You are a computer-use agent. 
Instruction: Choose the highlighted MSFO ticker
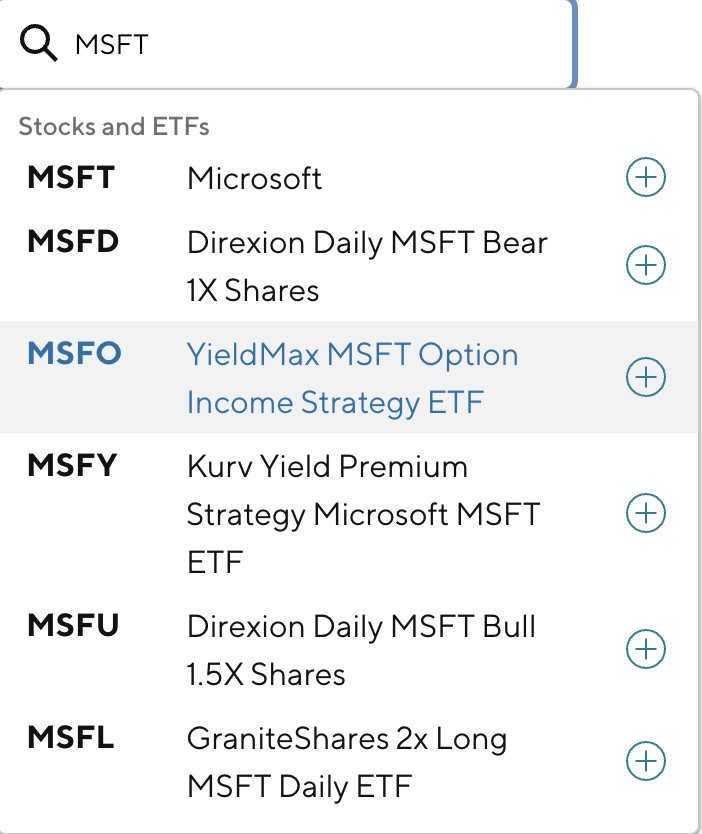[74, 354]
